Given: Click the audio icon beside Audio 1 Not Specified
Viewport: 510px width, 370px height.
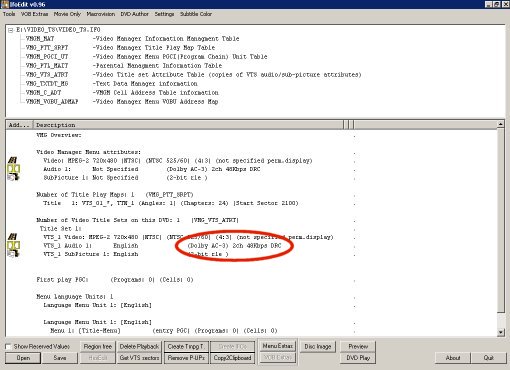Looking at the screenshot, I should point(14,169).
